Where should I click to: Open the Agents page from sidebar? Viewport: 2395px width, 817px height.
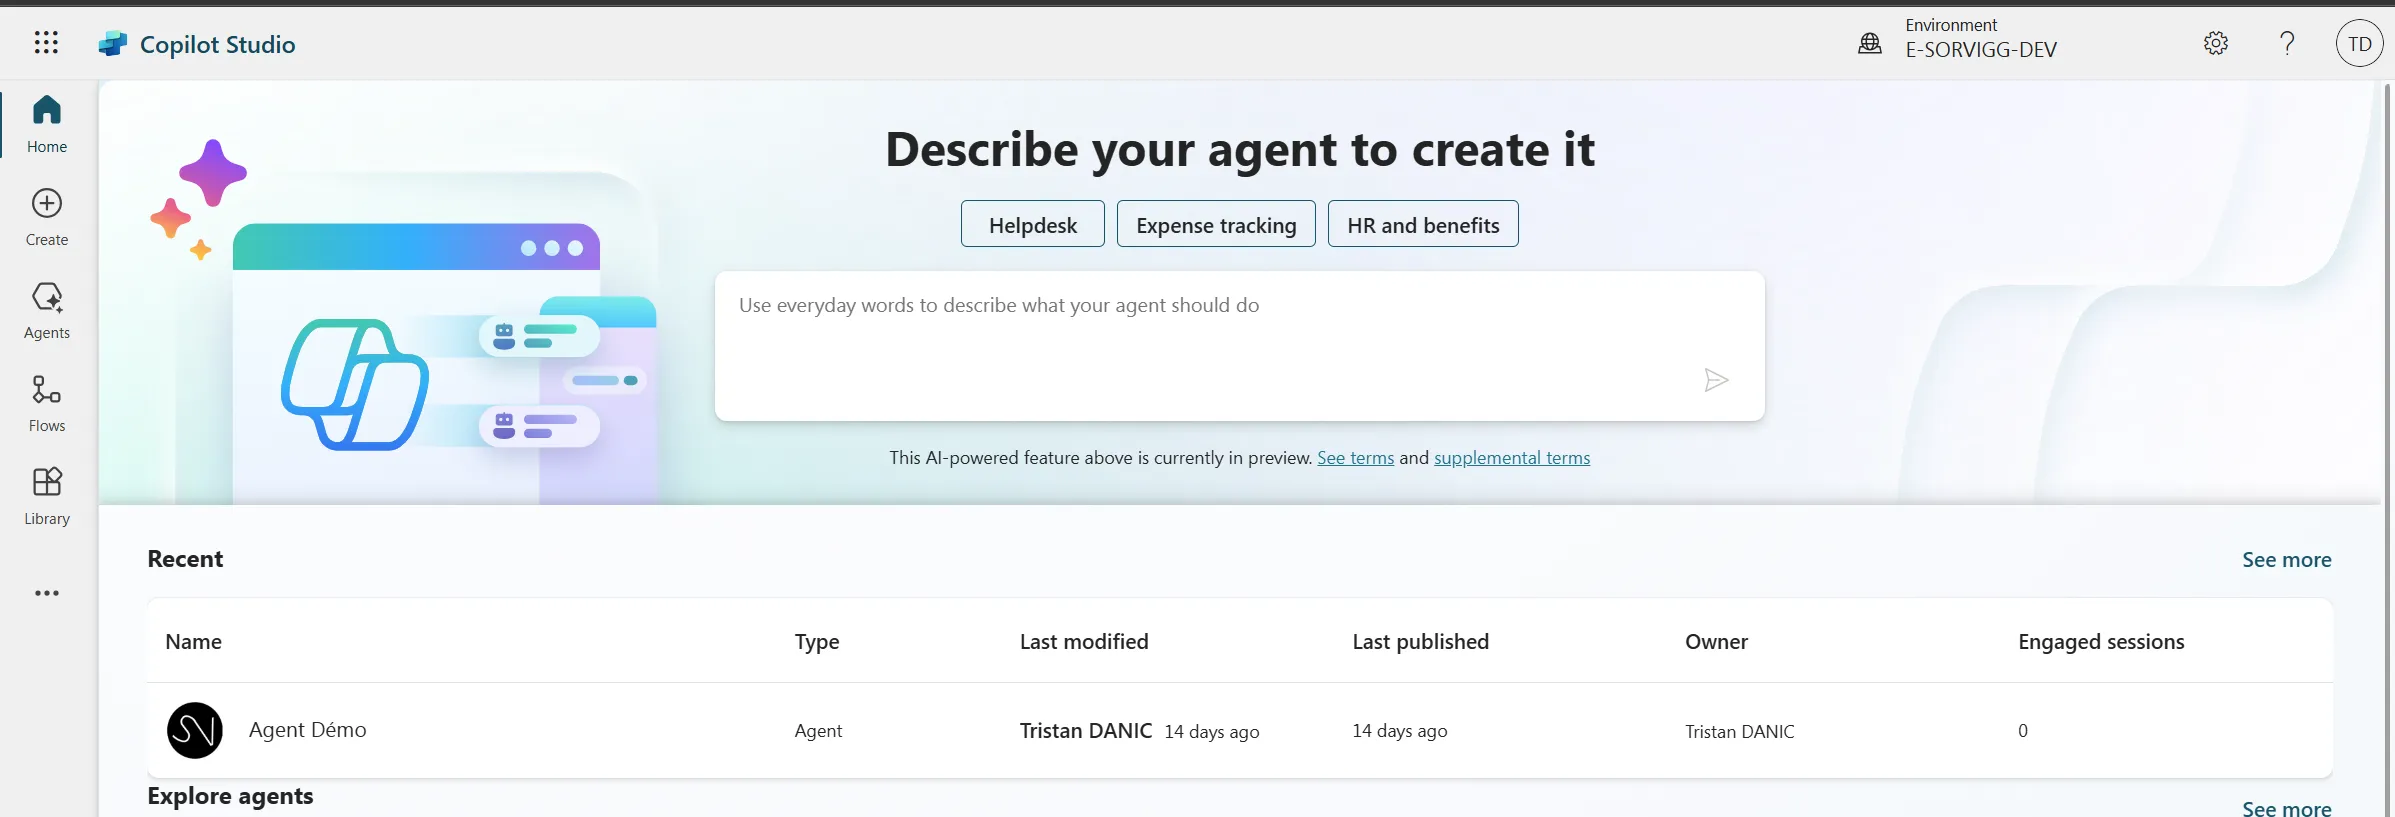[47, 310]
